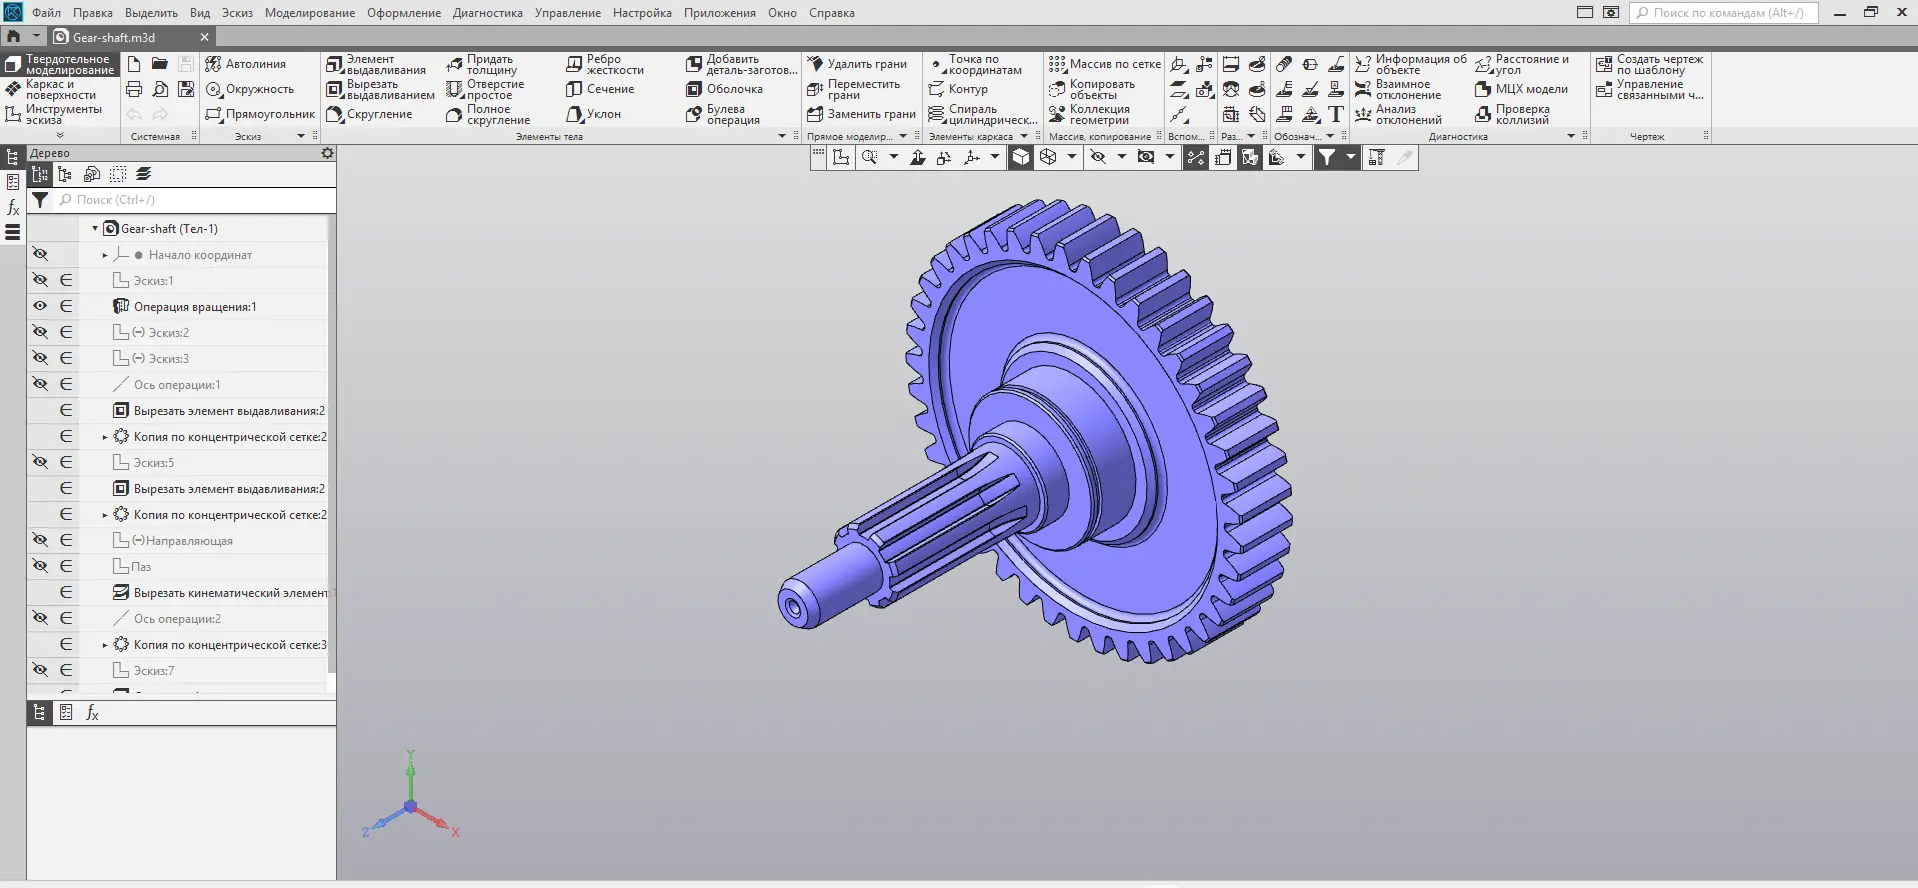This screenshot has width=1918, height=888.
Task: Collapse the Gear-shaft (Тел-1) tree root
Action: tap(95, 229)
